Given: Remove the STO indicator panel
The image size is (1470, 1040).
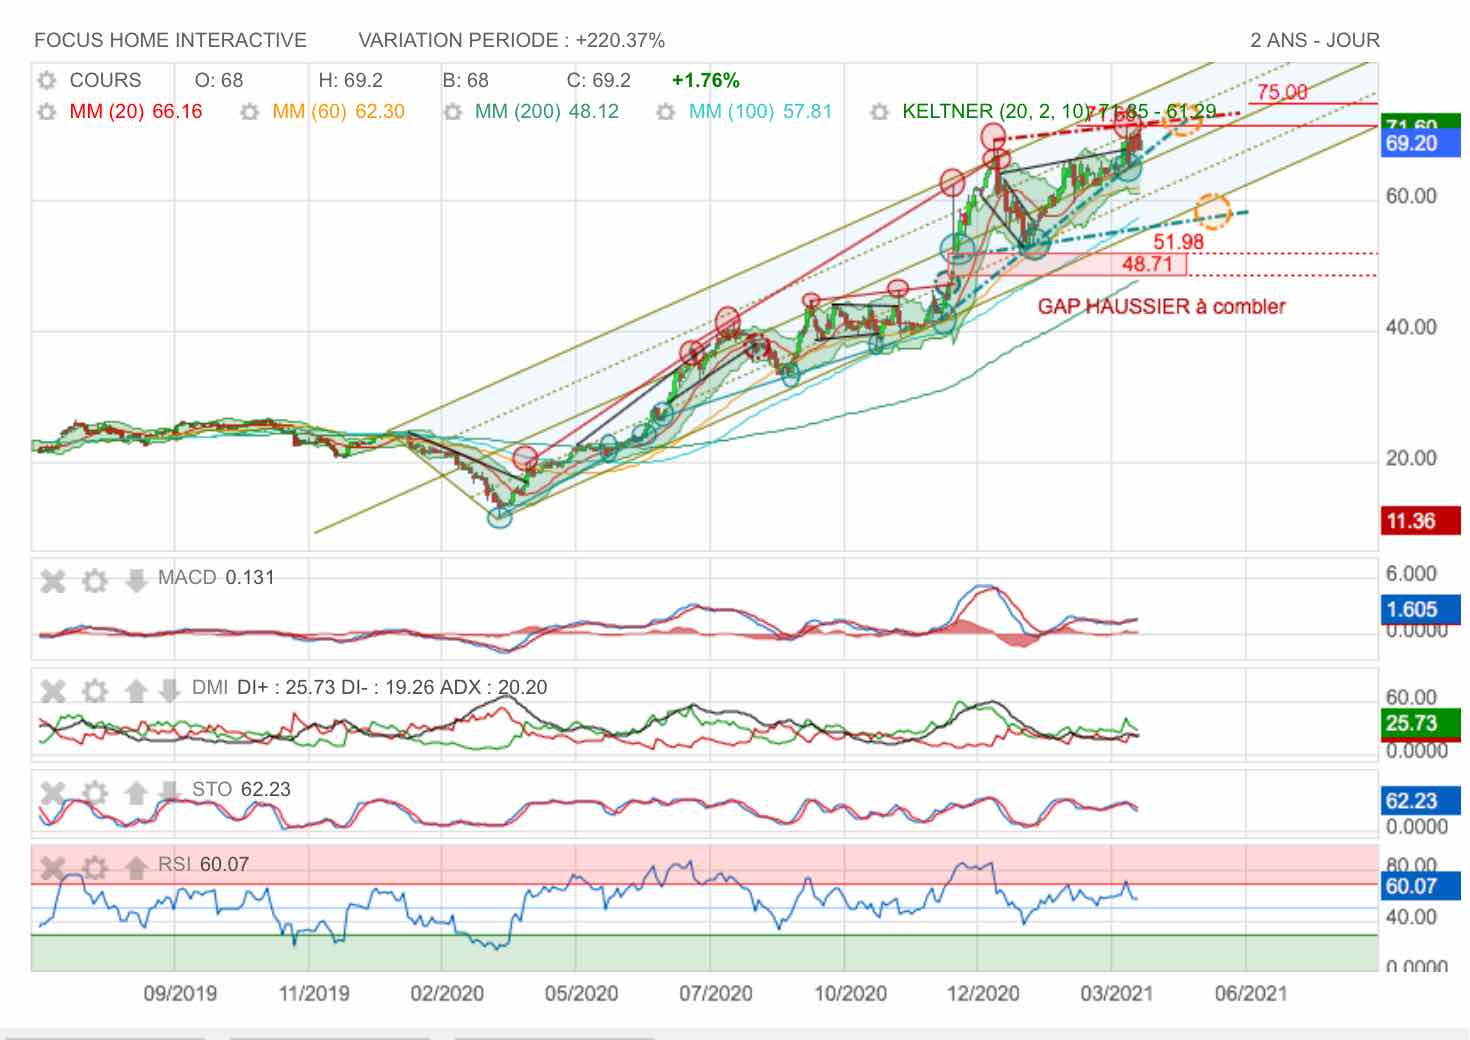Looking at the screenshot, I should 53,793.
